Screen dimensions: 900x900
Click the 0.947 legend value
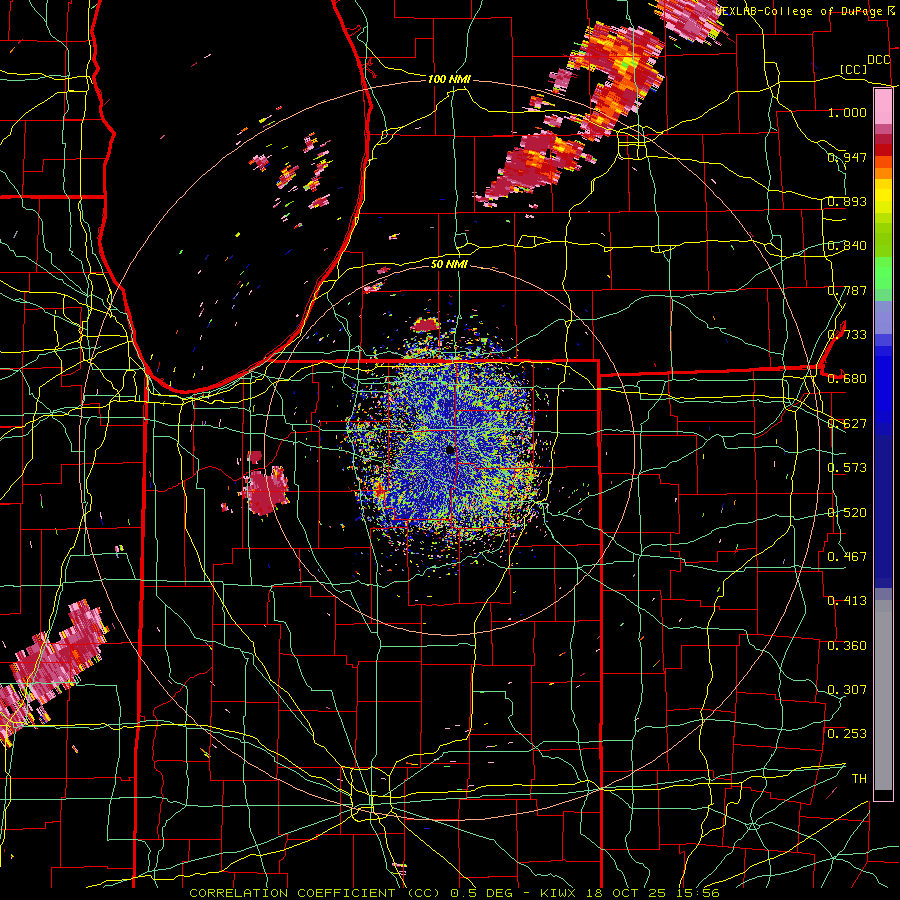coord(847,157)
